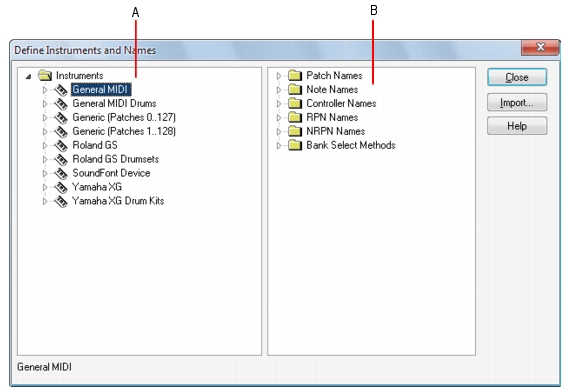Click the Note Names folder icon
571x392 pixels.
click(295, 89)
